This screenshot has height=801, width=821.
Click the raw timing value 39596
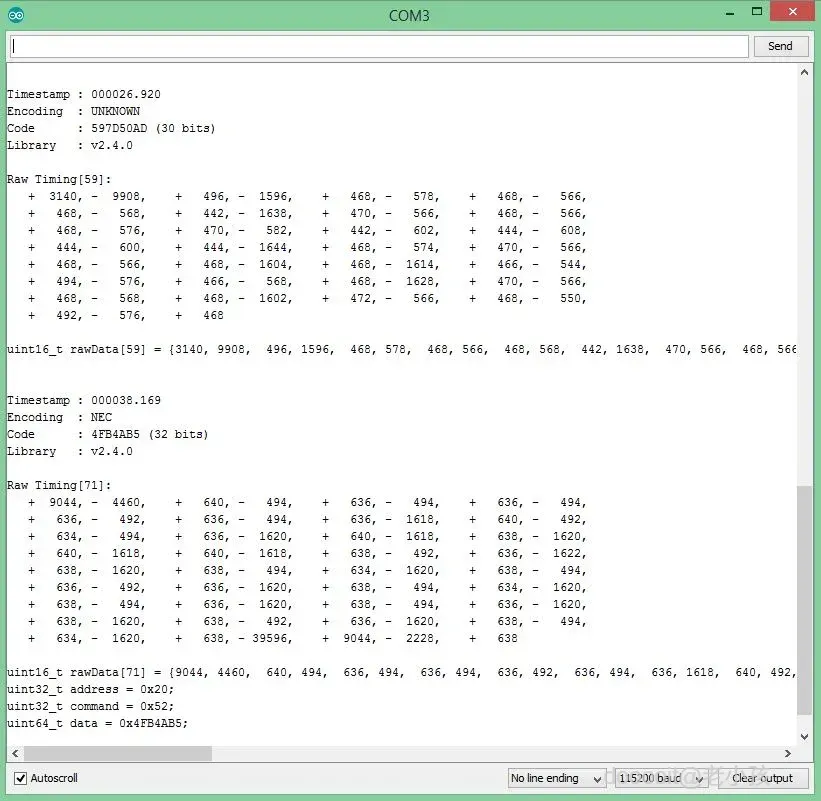coord(269,638)
